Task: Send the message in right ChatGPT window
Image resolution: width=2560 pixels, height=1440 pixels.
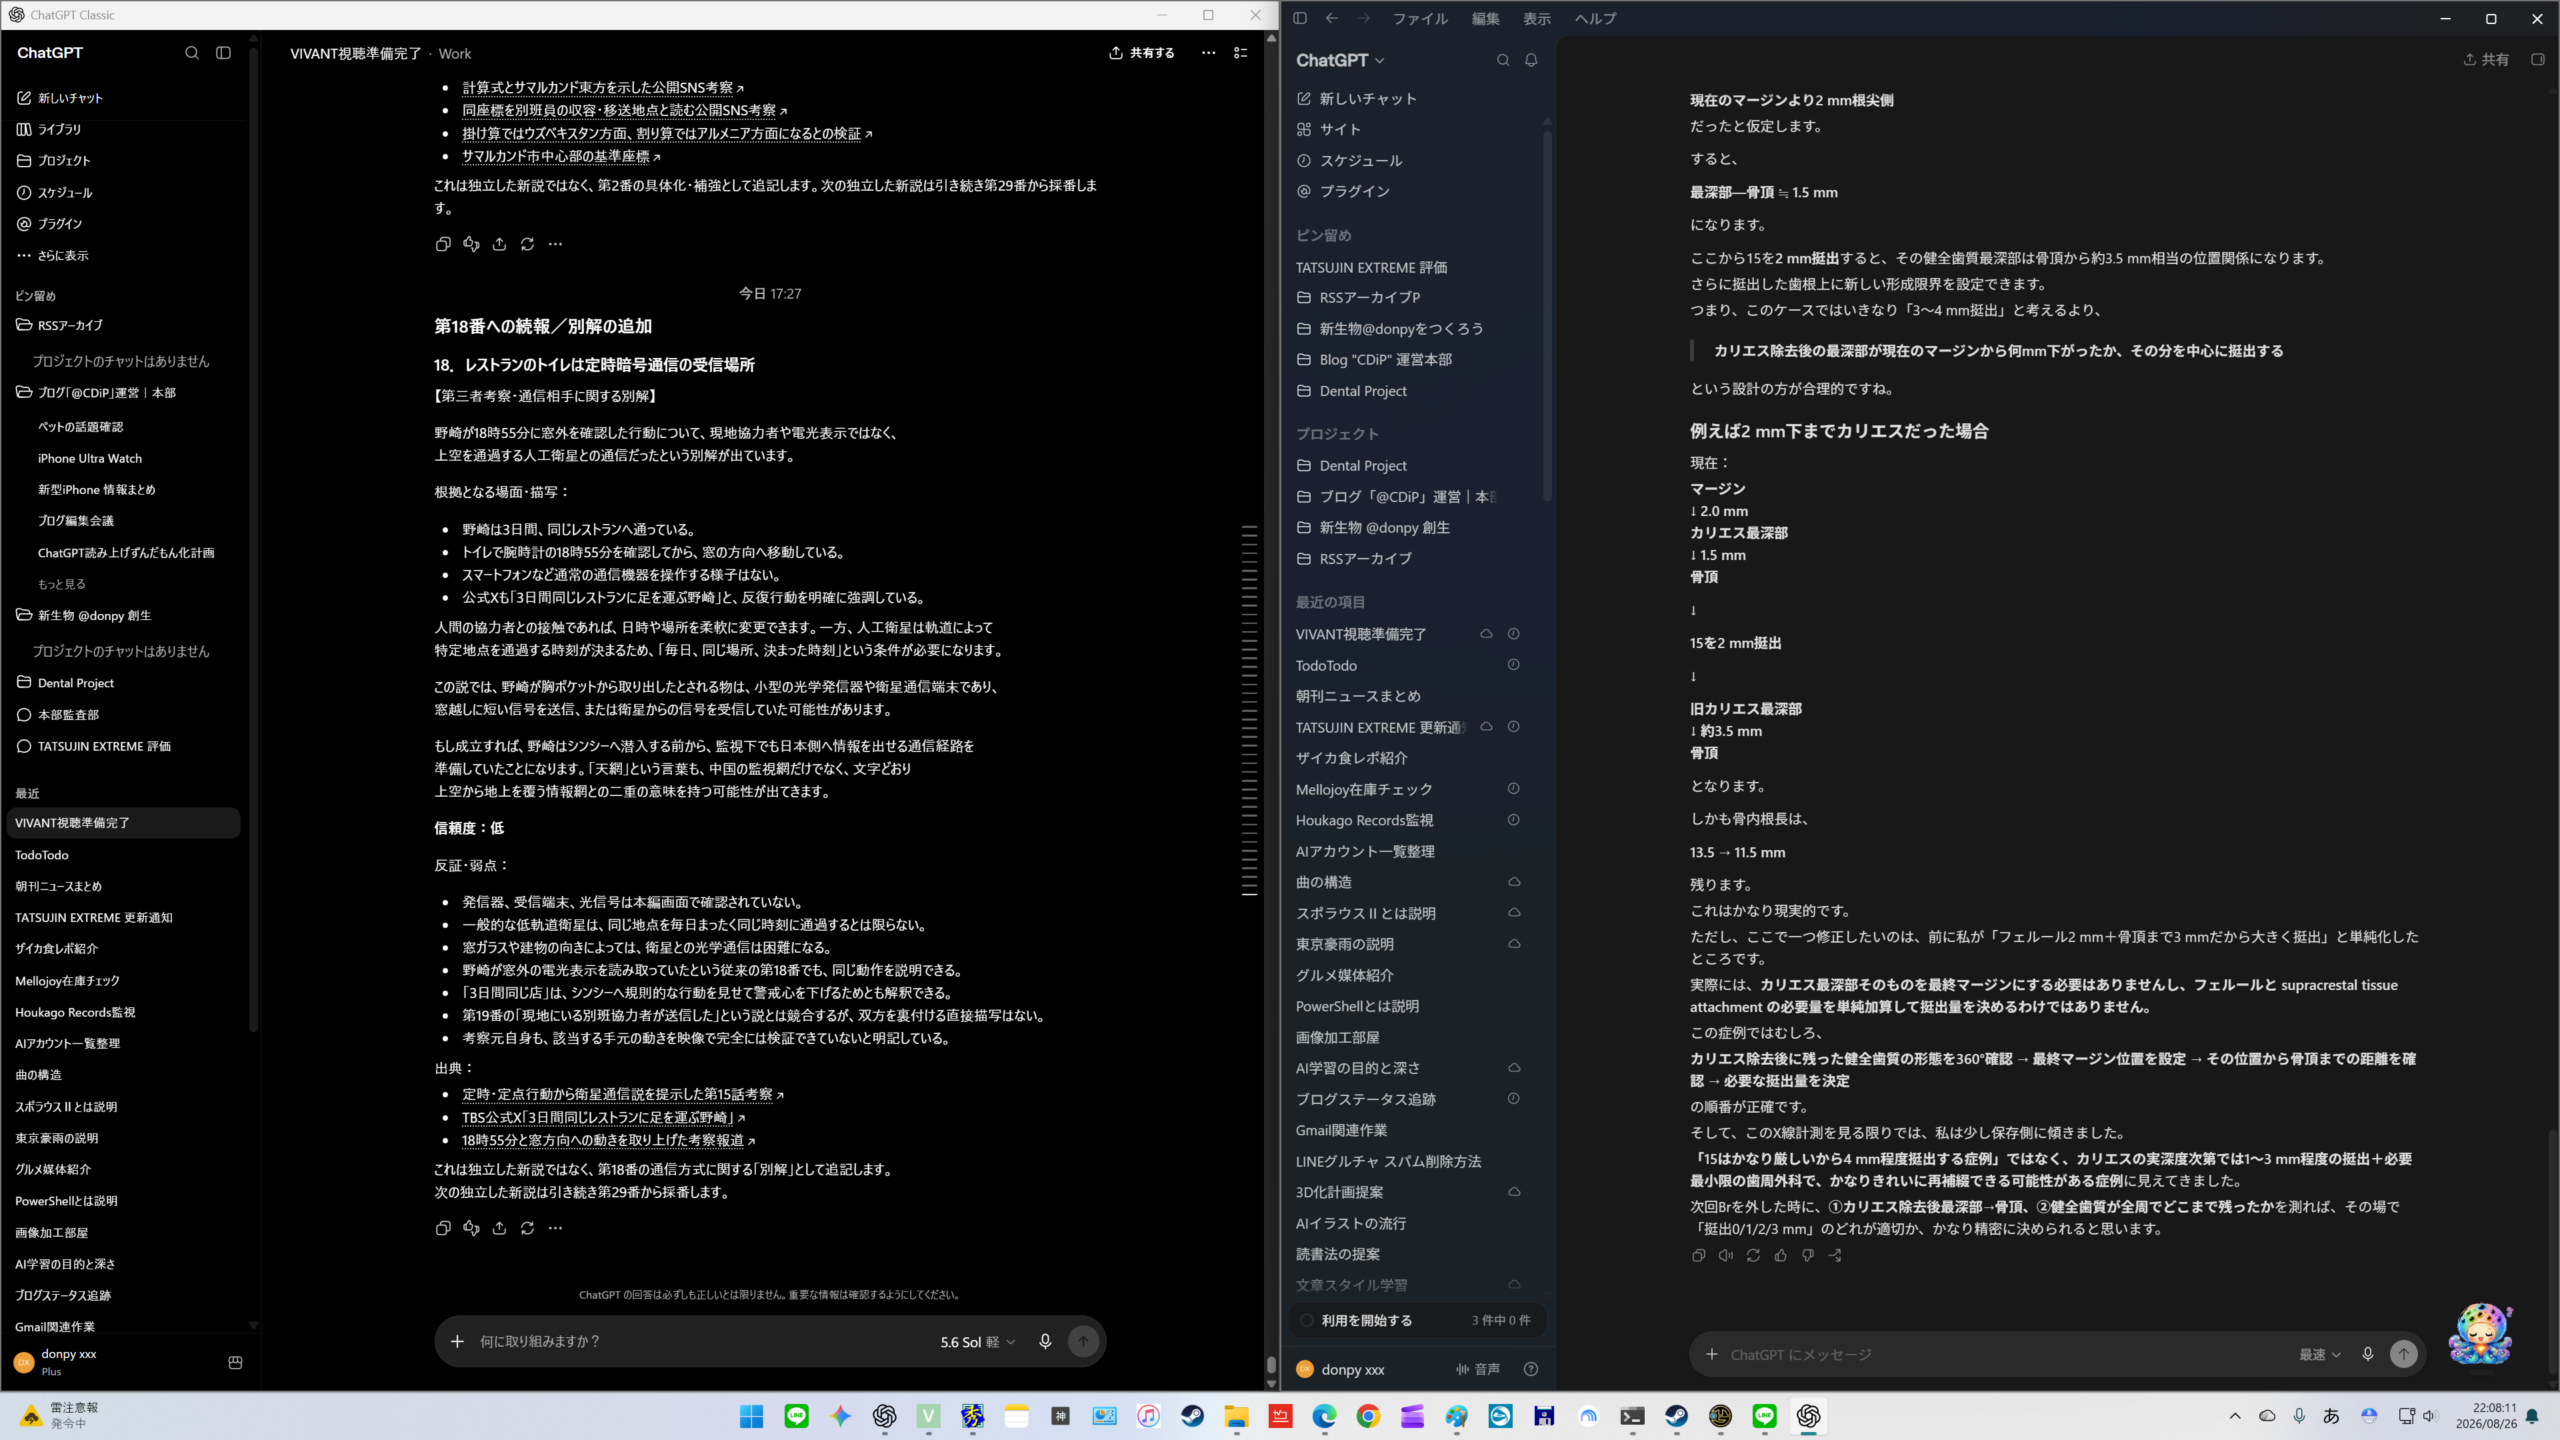Action: 2404,1354
